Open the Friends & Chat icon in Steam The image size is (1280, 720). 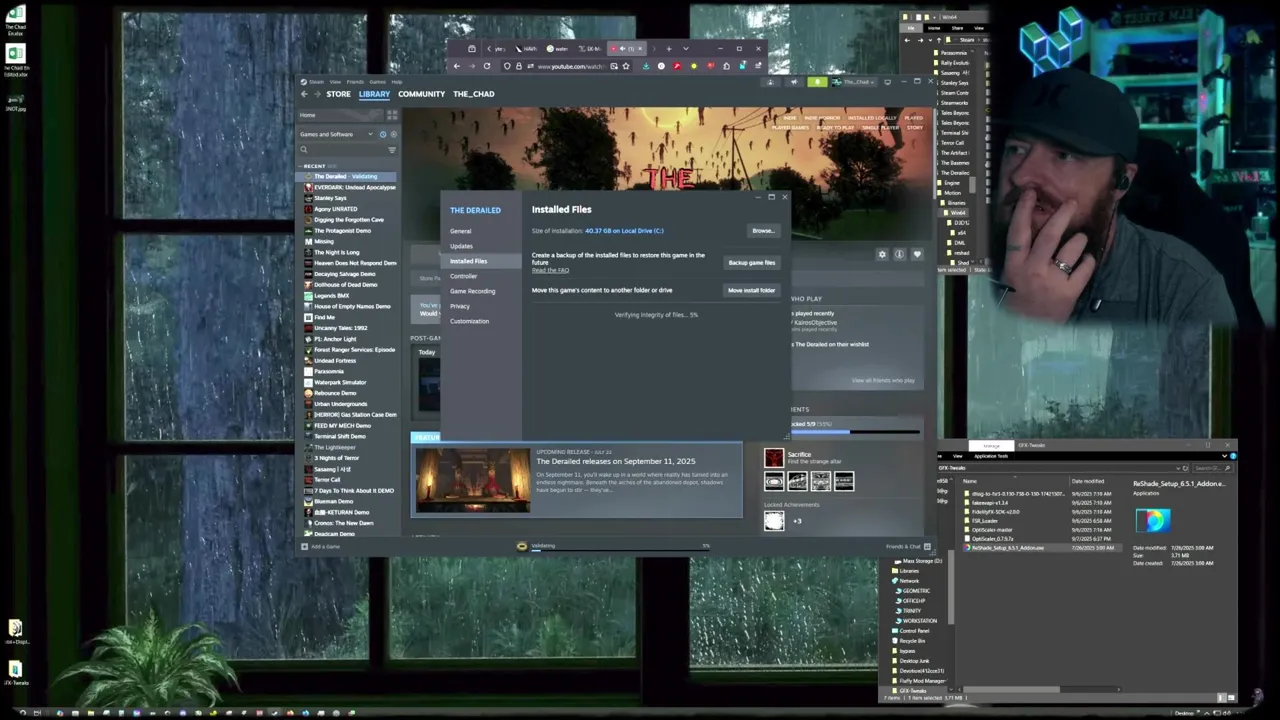click(927, 546)
